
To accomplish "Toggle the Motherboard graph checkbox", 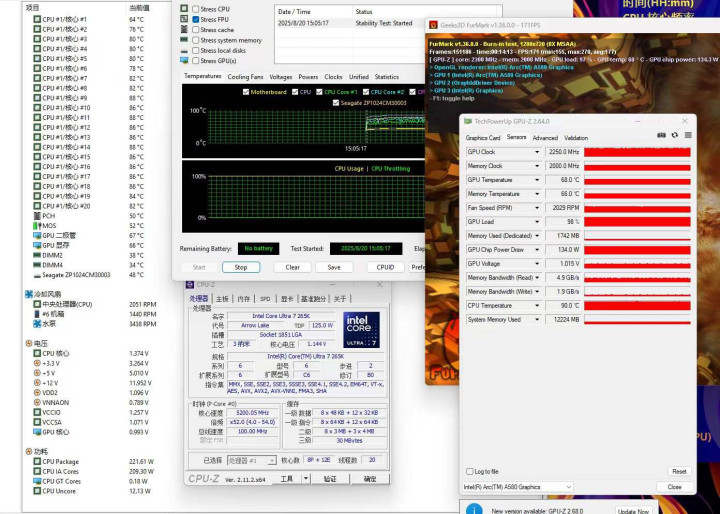I will click(x=246, y=92).
